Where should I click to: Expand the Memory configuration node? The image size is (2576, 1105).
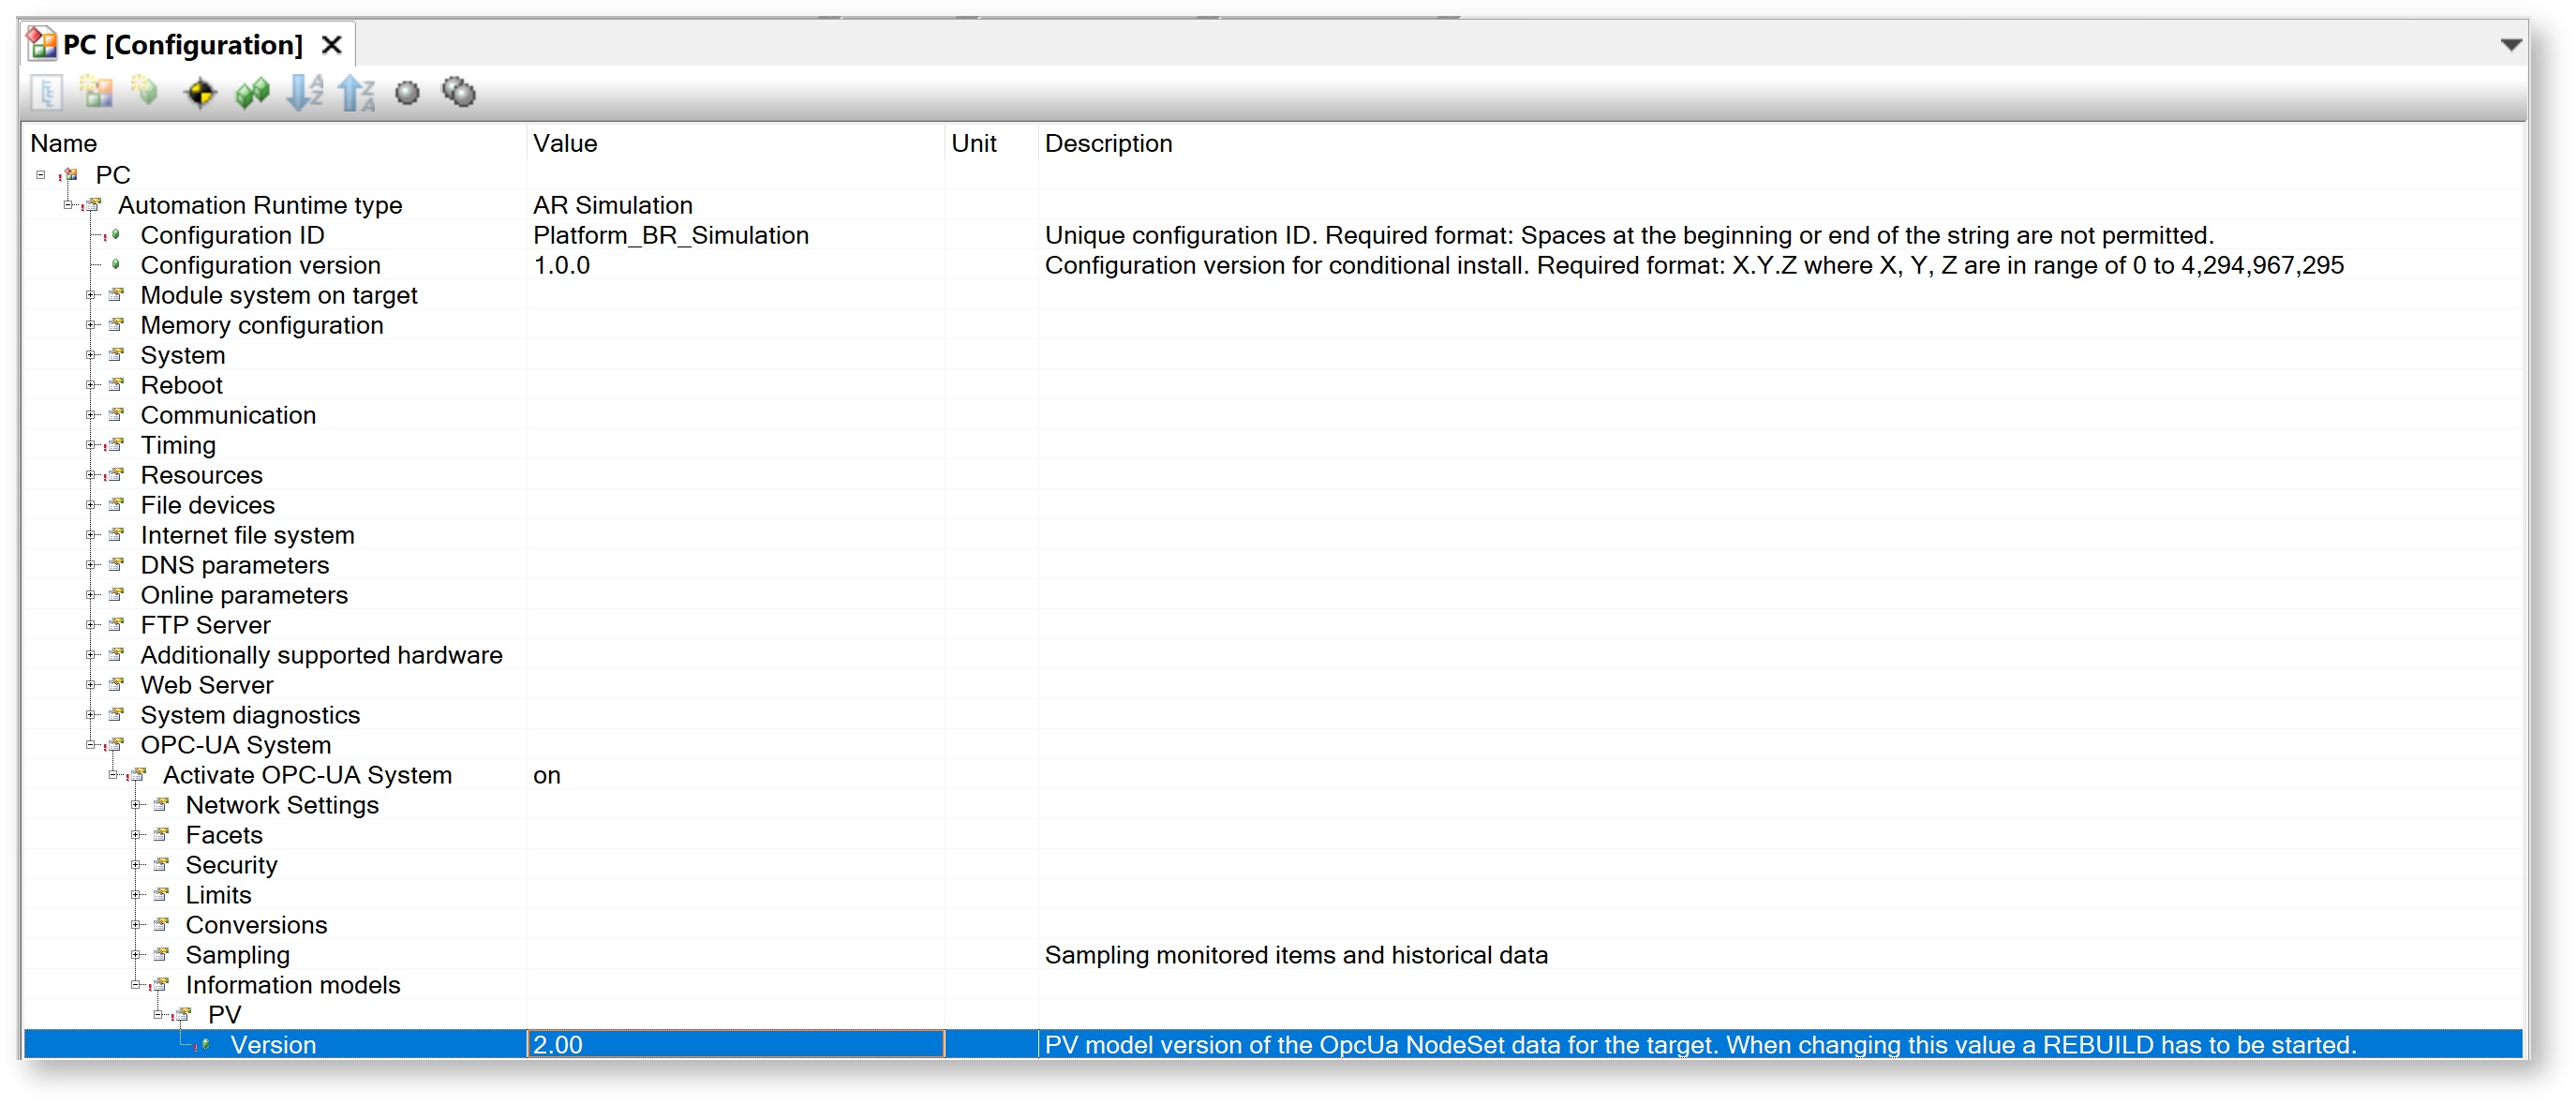pyautogui.click(x=90, y=325)
